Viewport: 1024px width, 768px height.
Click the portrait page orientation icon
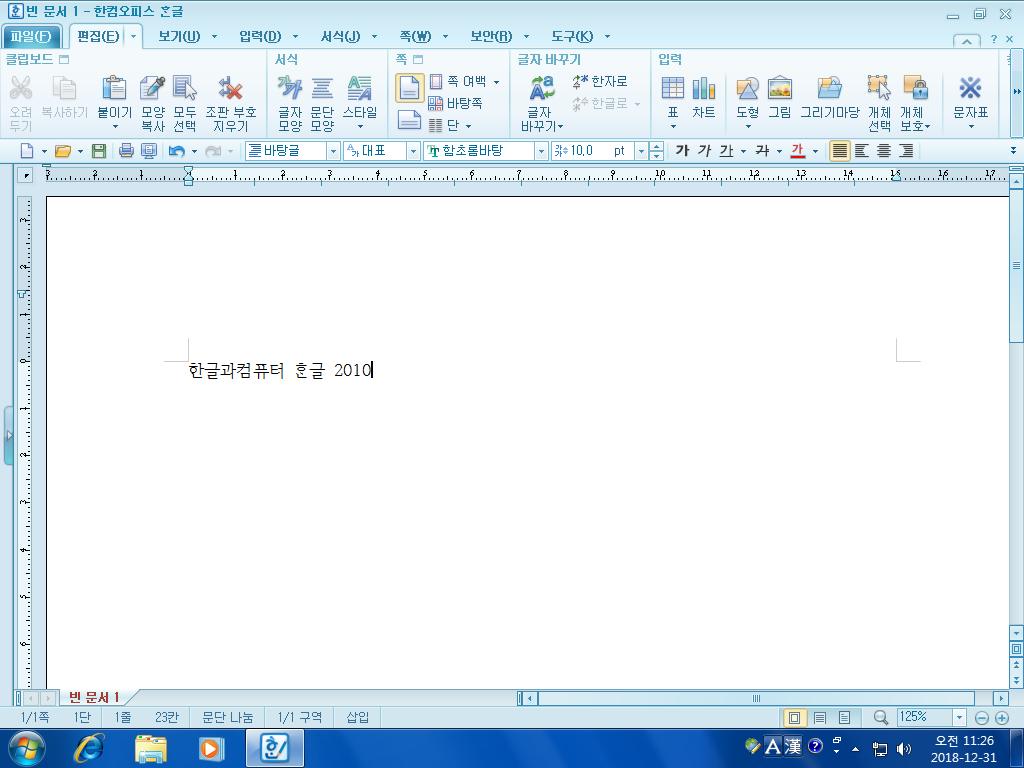click(409, 88)
